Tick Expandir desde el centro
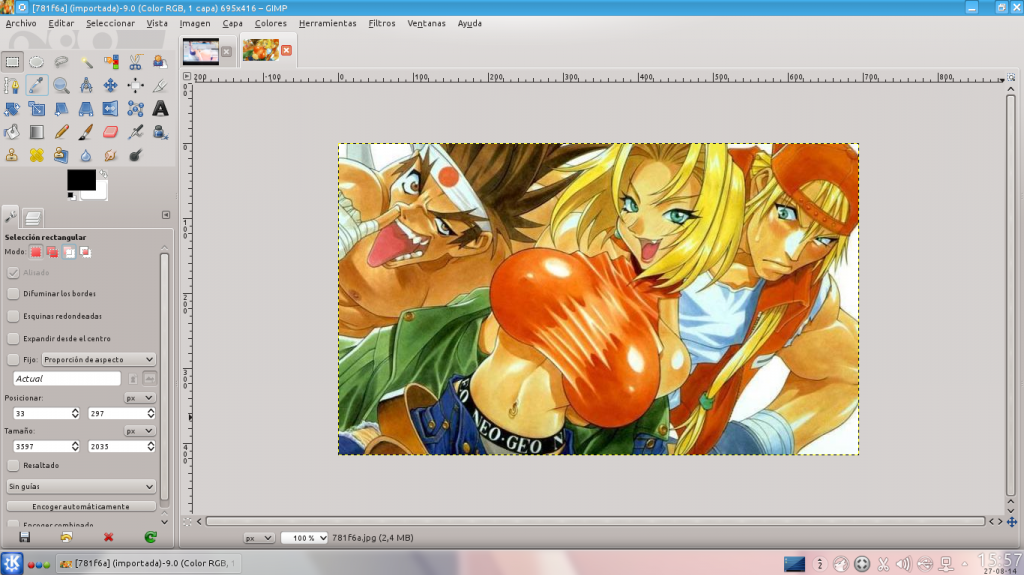 pyautogui.click(x=13, y=338)
